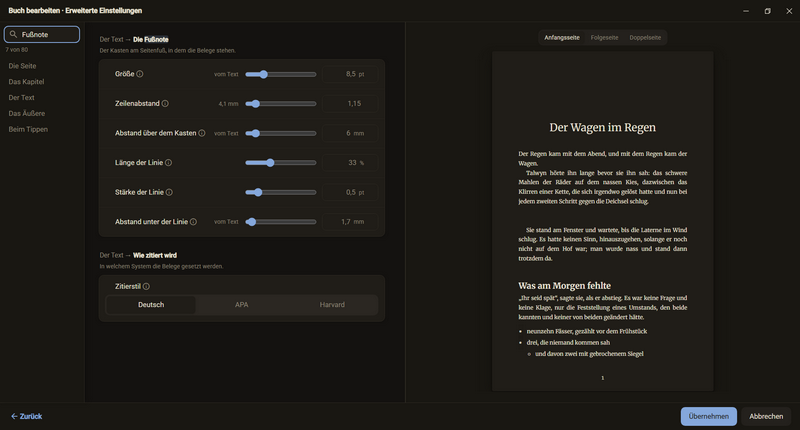This screenshot has height=430, width=800.
Task: Open Beim Tippen settings section
Action: [x=28, y=129]
